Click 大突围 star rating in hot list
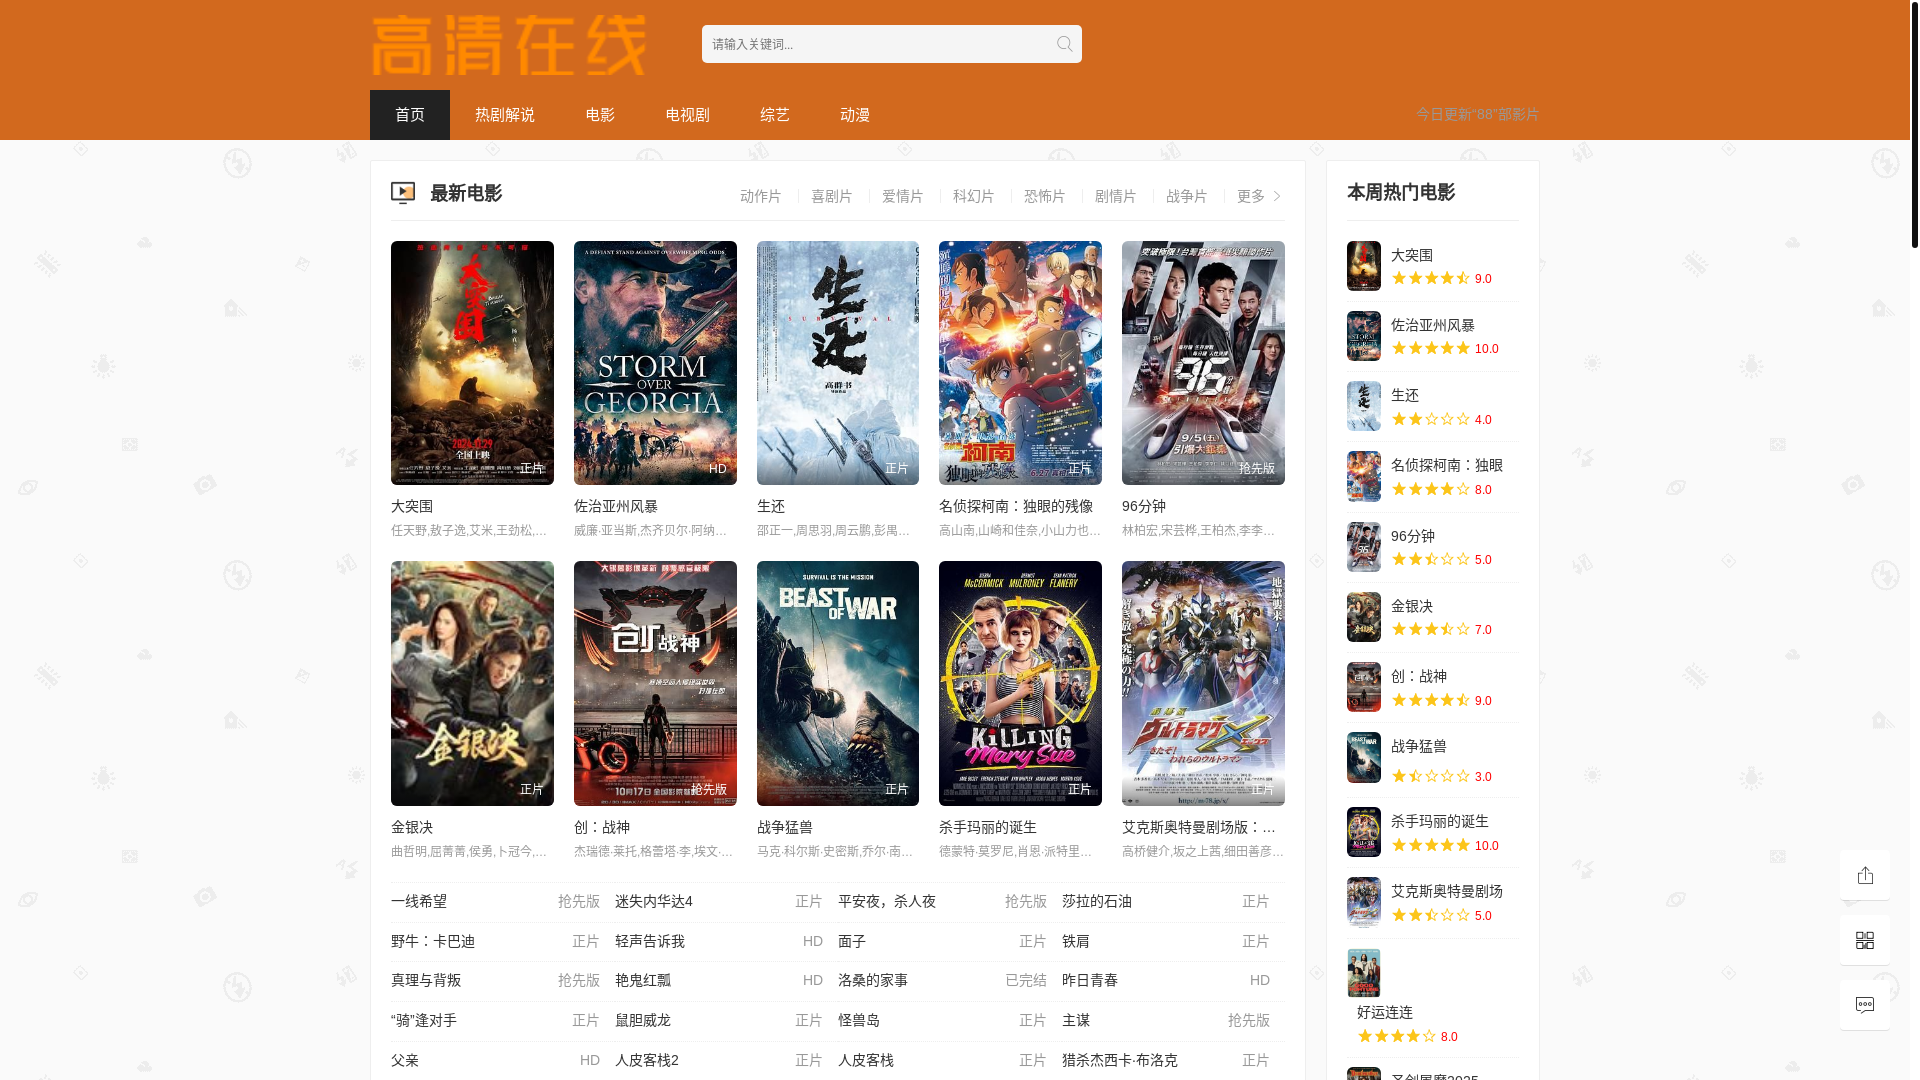1920x1080 pixels. tap(1431, 278)
